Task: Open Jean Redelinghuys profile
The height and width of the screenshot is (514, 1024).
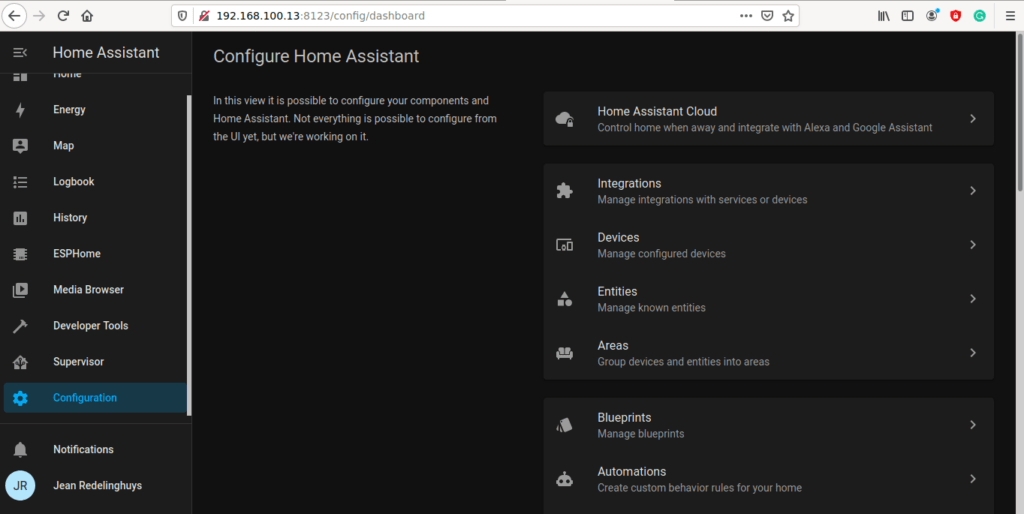Action: [95, 486]
